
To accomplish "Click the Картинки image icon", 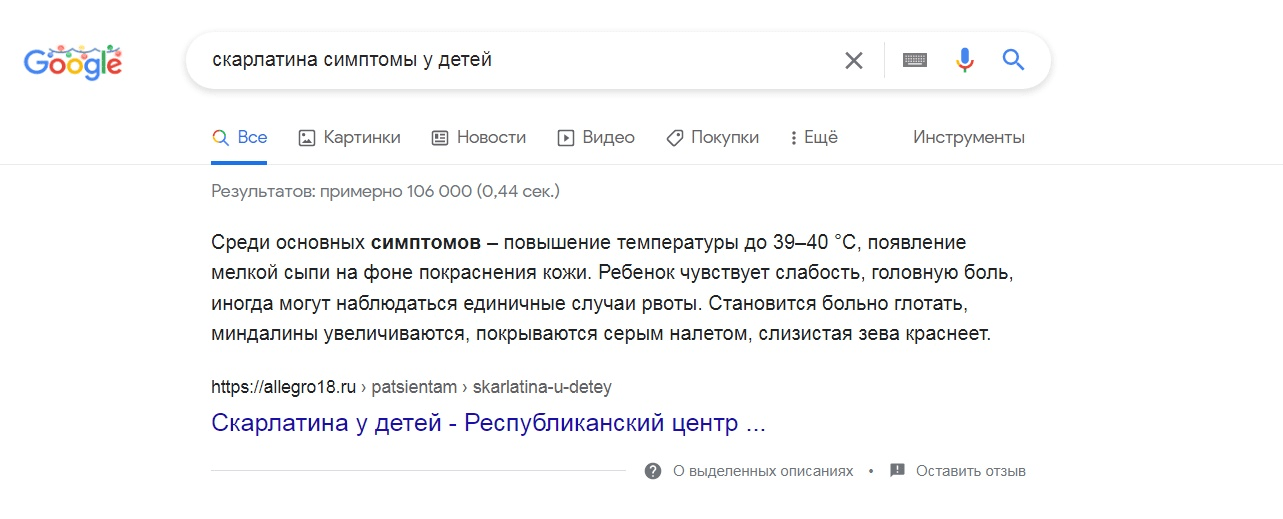I will (307, 138).
